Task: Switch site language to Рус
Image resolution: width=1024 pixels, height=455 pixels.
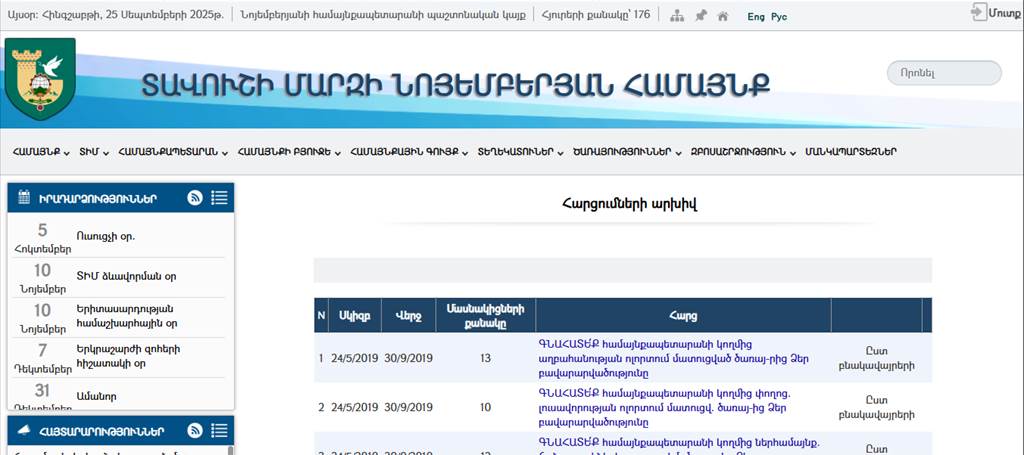Action: pyautogui.click(x=779, y=17)
